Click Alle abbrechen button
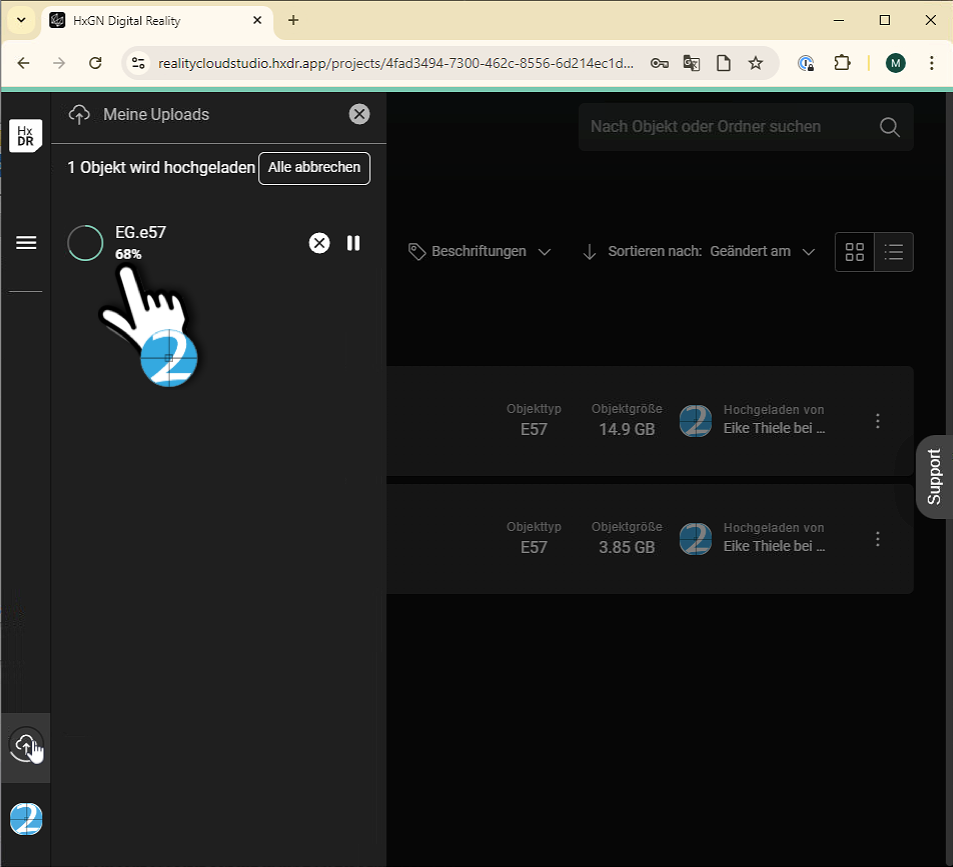This screenshot has width=953, height=867. click(x=314, y=168)
